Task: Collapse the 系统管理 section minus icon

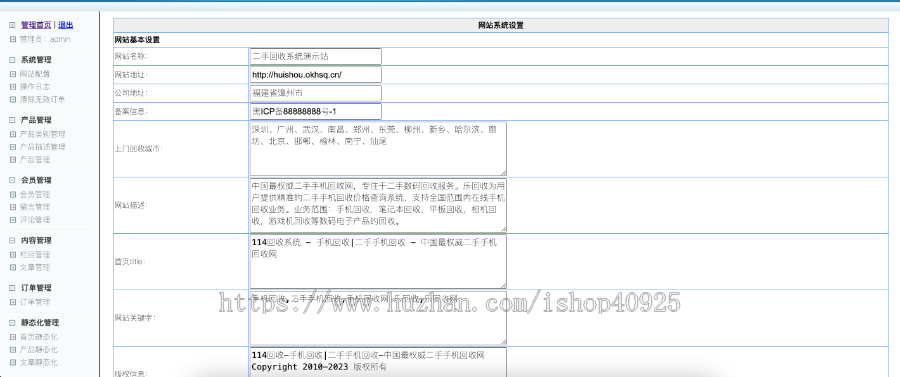Action: 13,60
